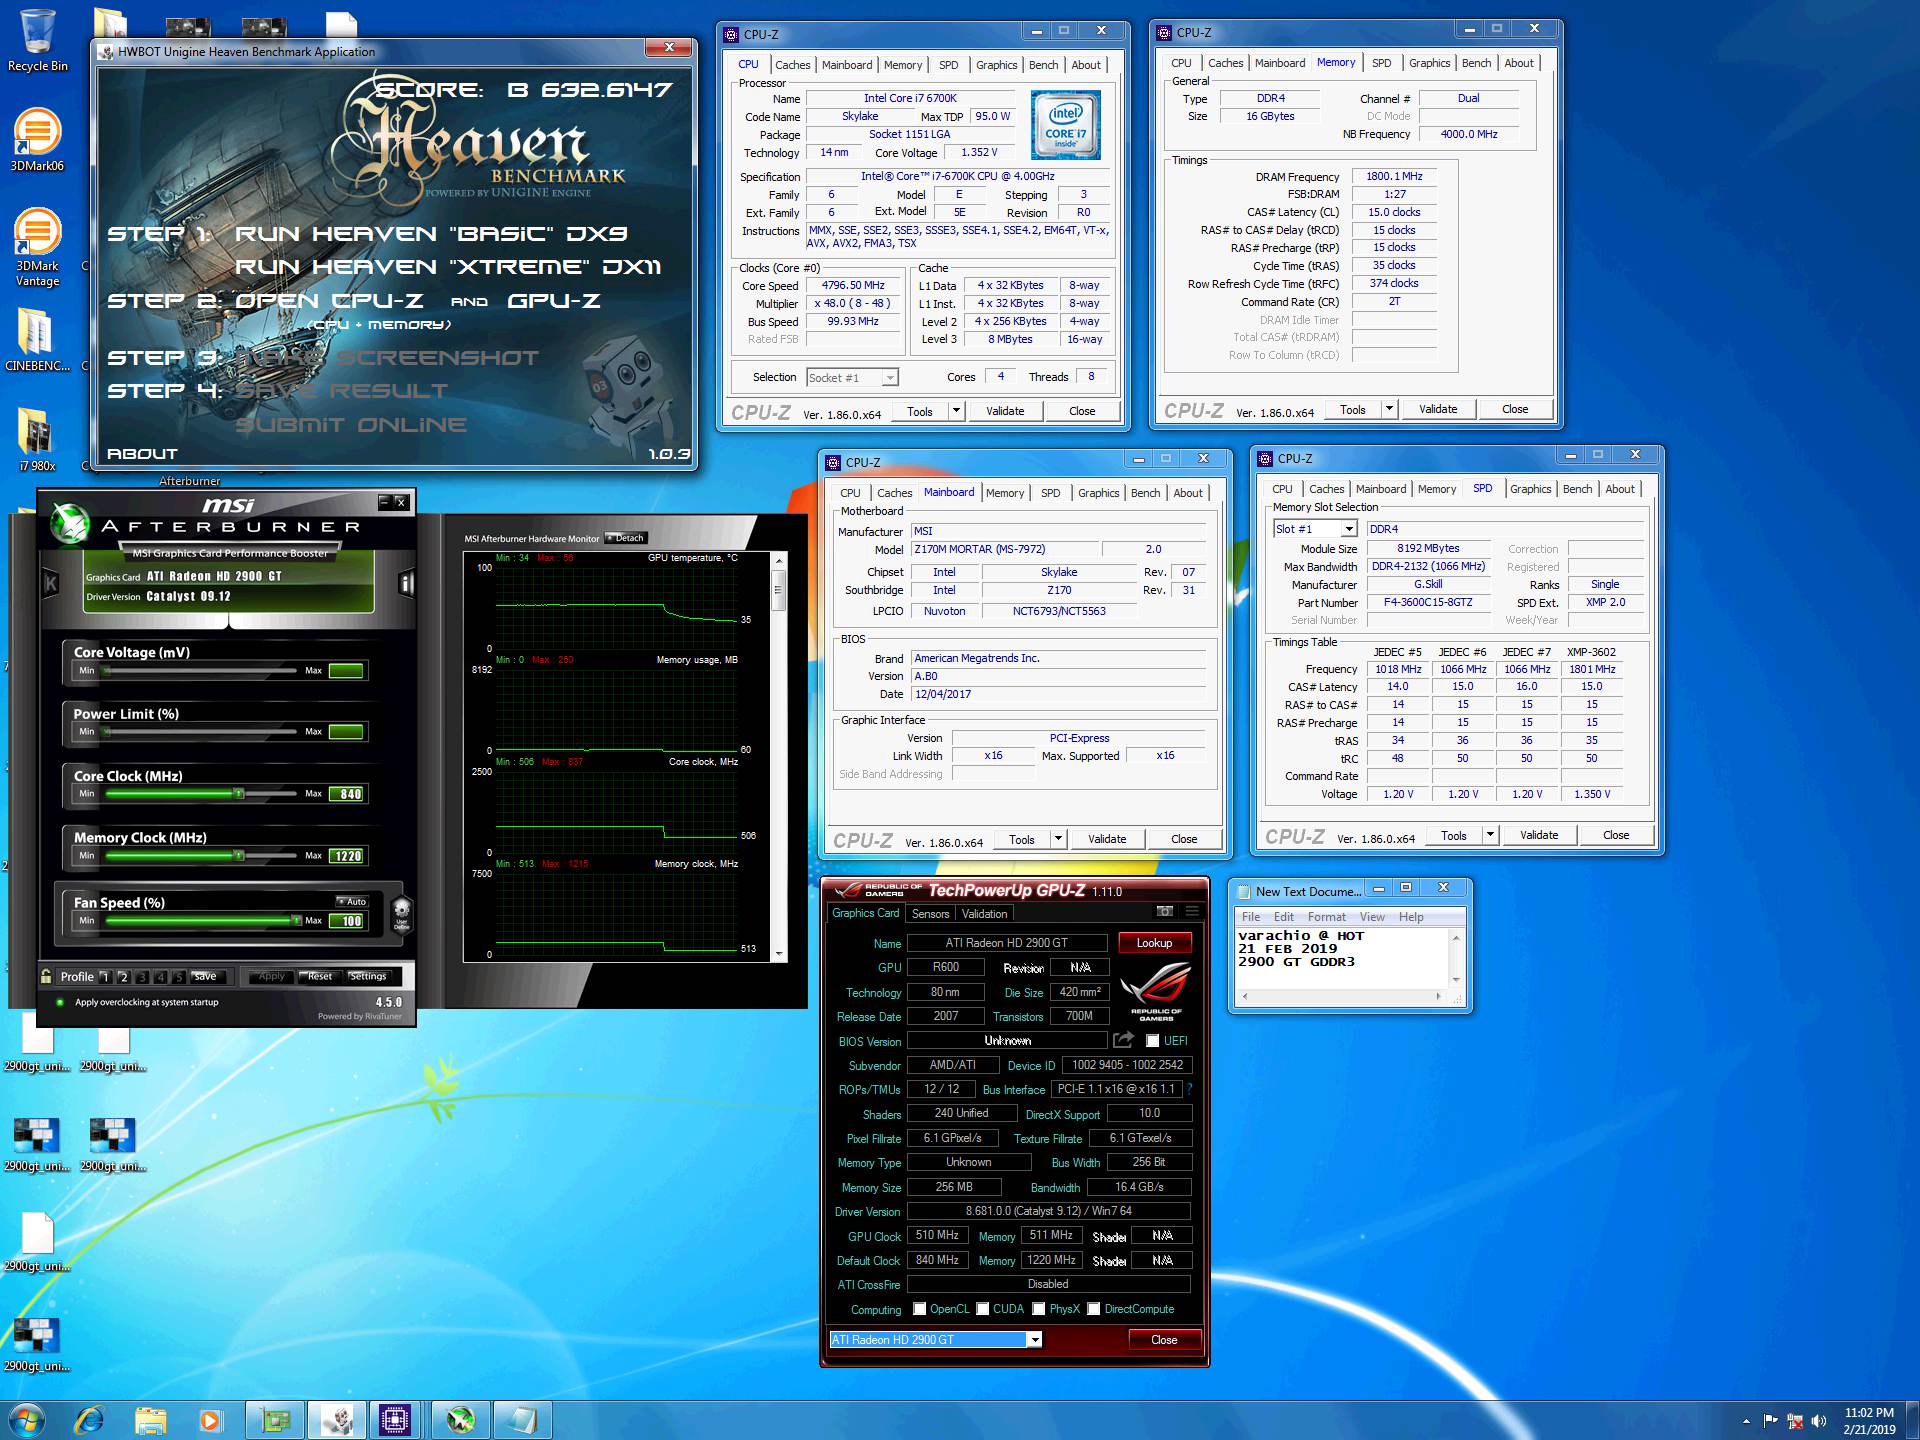Viewport: 1920px width, 1440px height.
Task: Toggle the UEFI checkbox in GPU-Z
Action: pyautogui.click(x=1152, y=1041)
